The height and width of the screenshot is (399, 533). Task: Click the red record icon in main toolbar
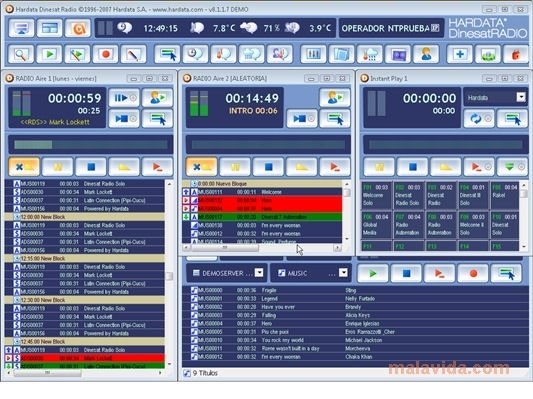click(105, 54)
